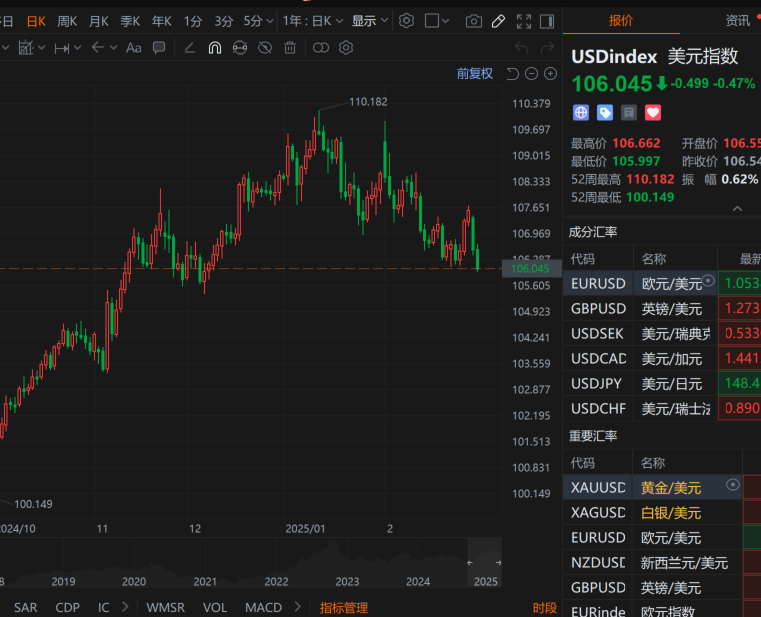Enter fullscreen chart mode
This screenshot has width=761, height=617.
523,21
